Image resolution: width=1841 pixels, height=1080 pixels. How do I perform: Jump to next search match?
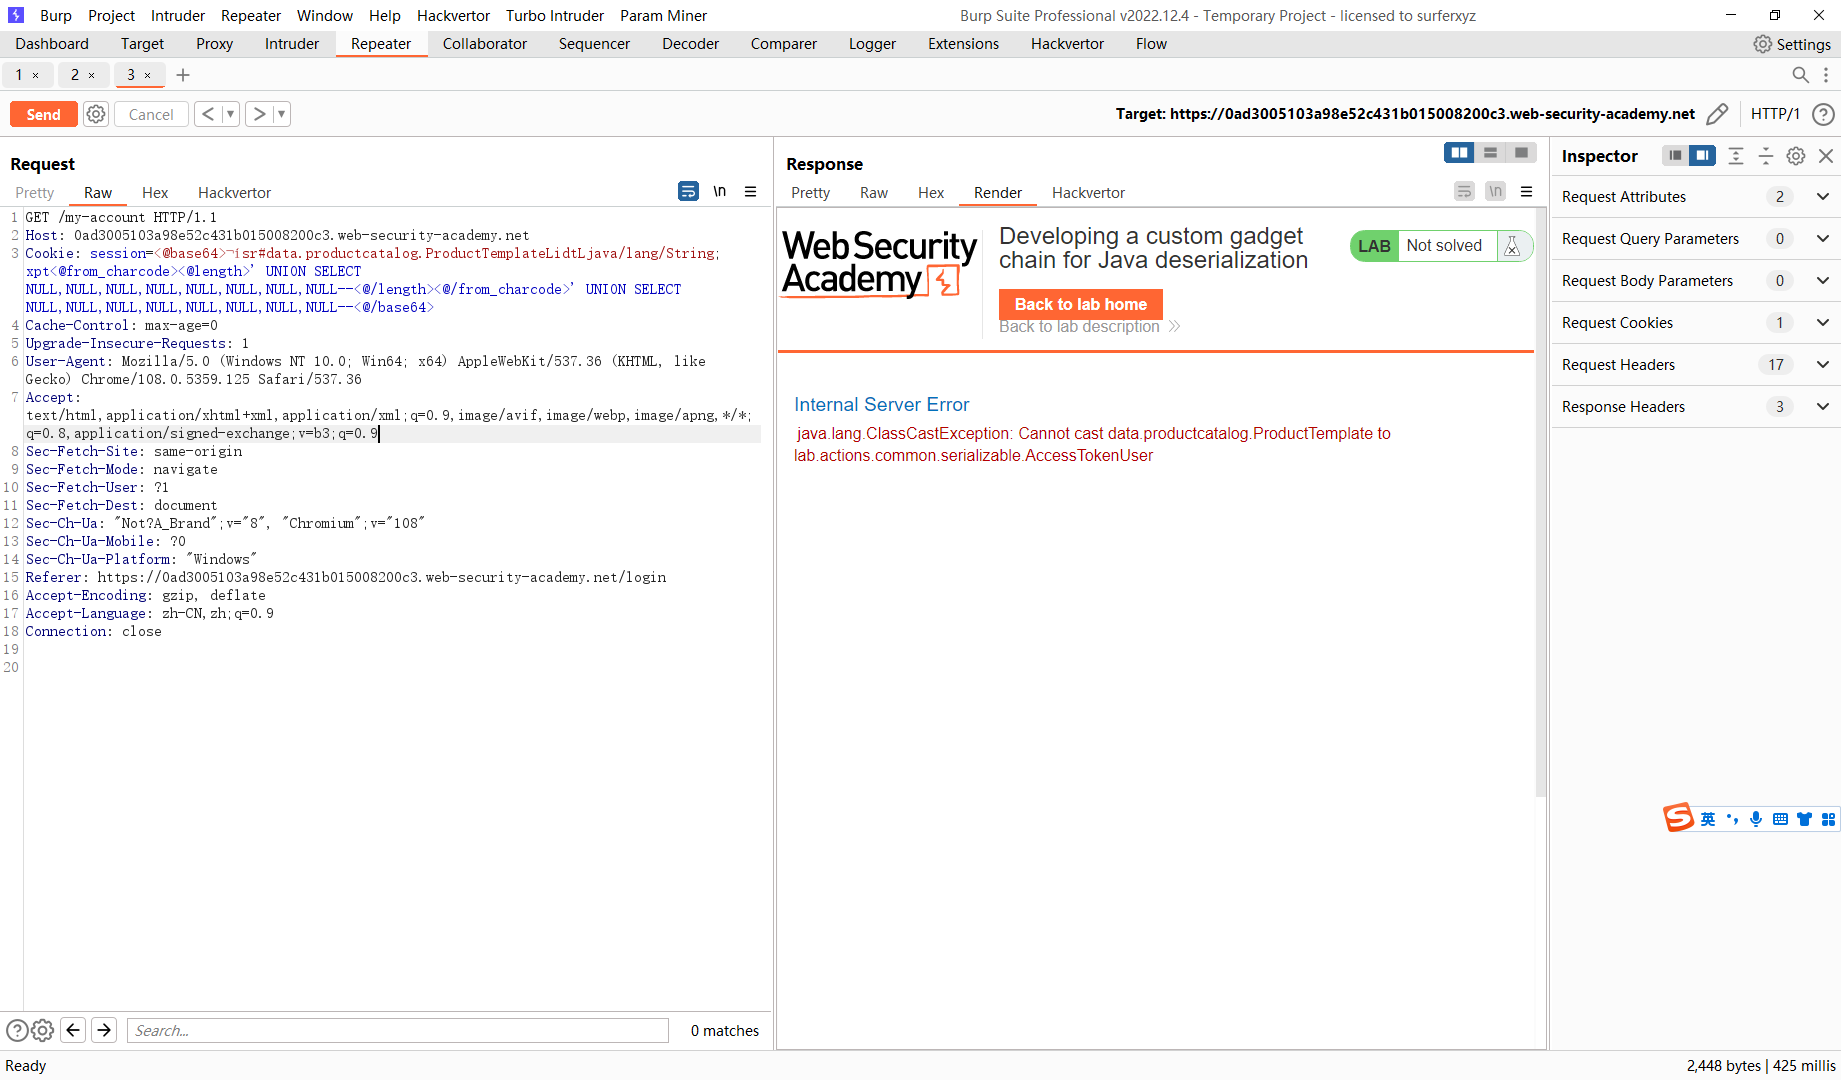click(104, 1030)
